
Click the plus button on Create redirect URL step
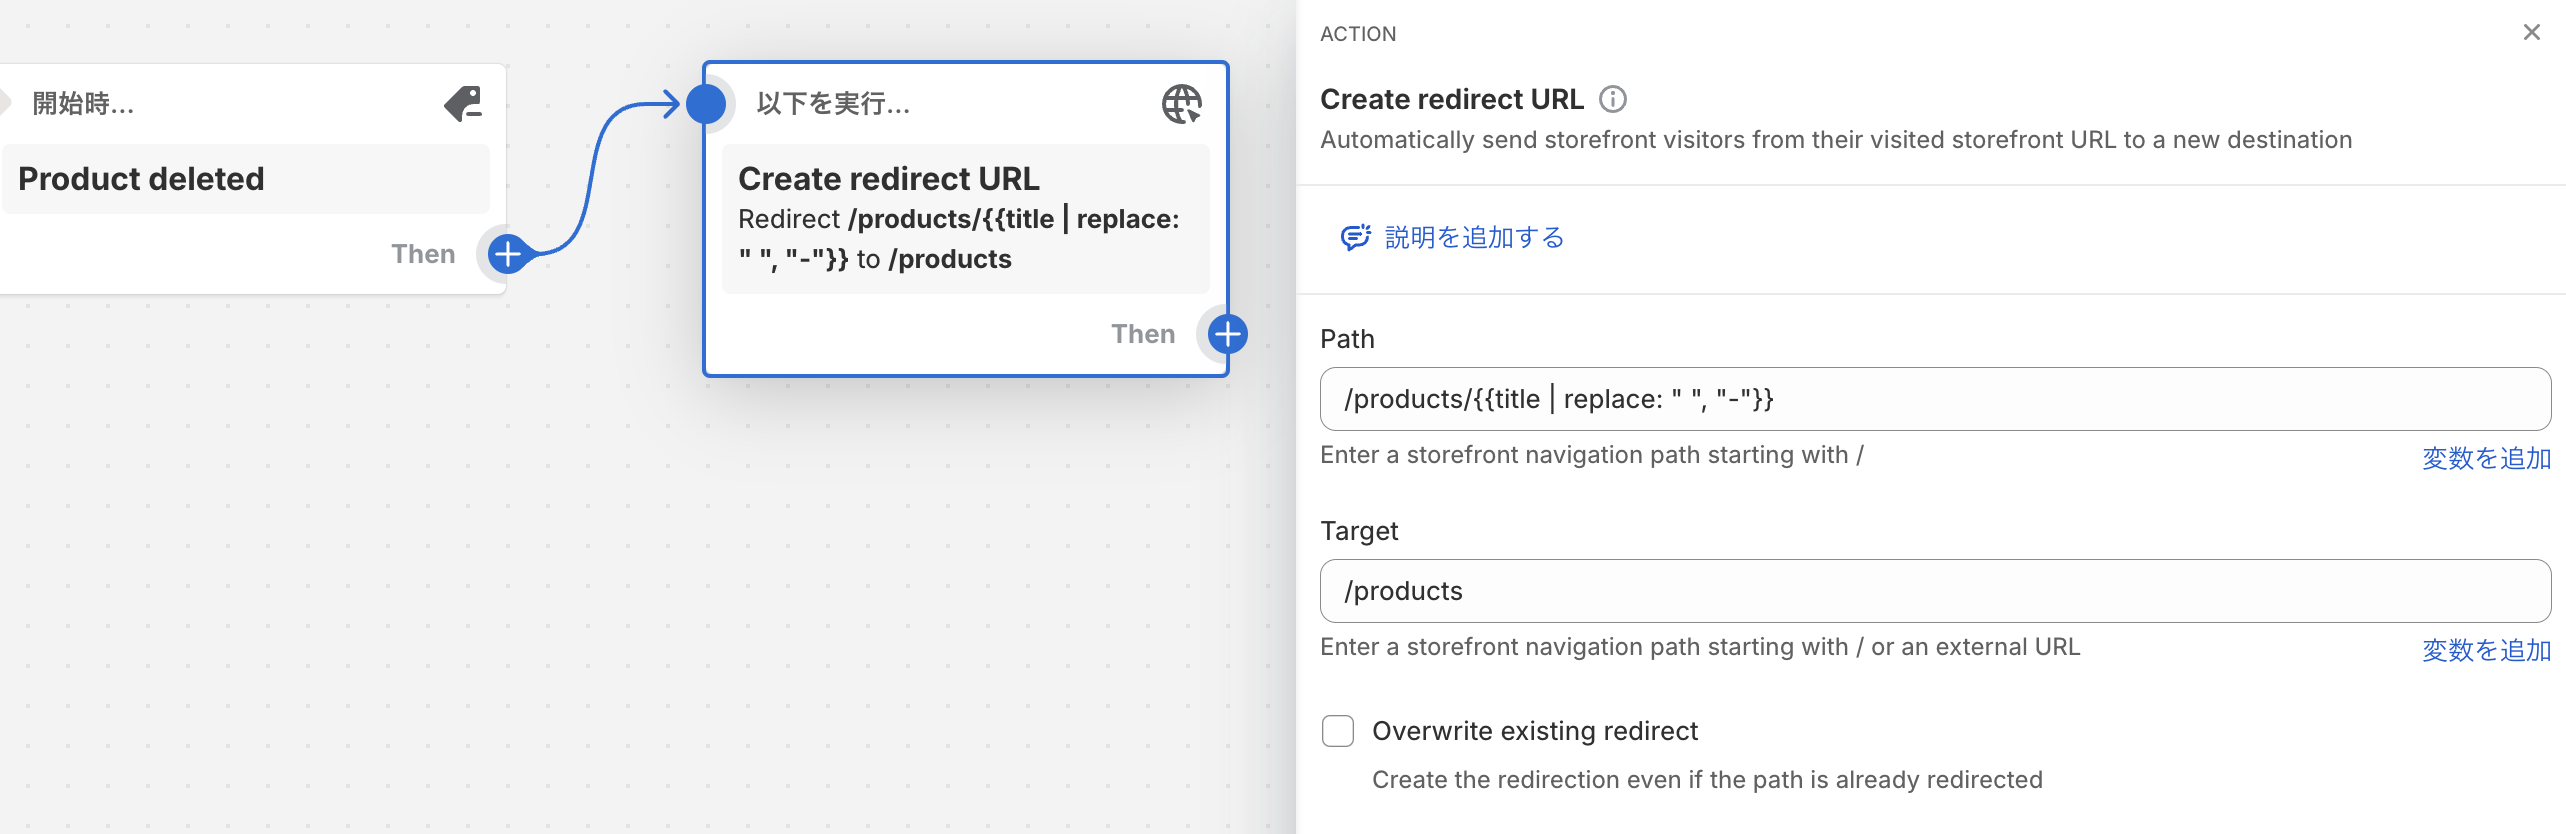(1227, 334)
